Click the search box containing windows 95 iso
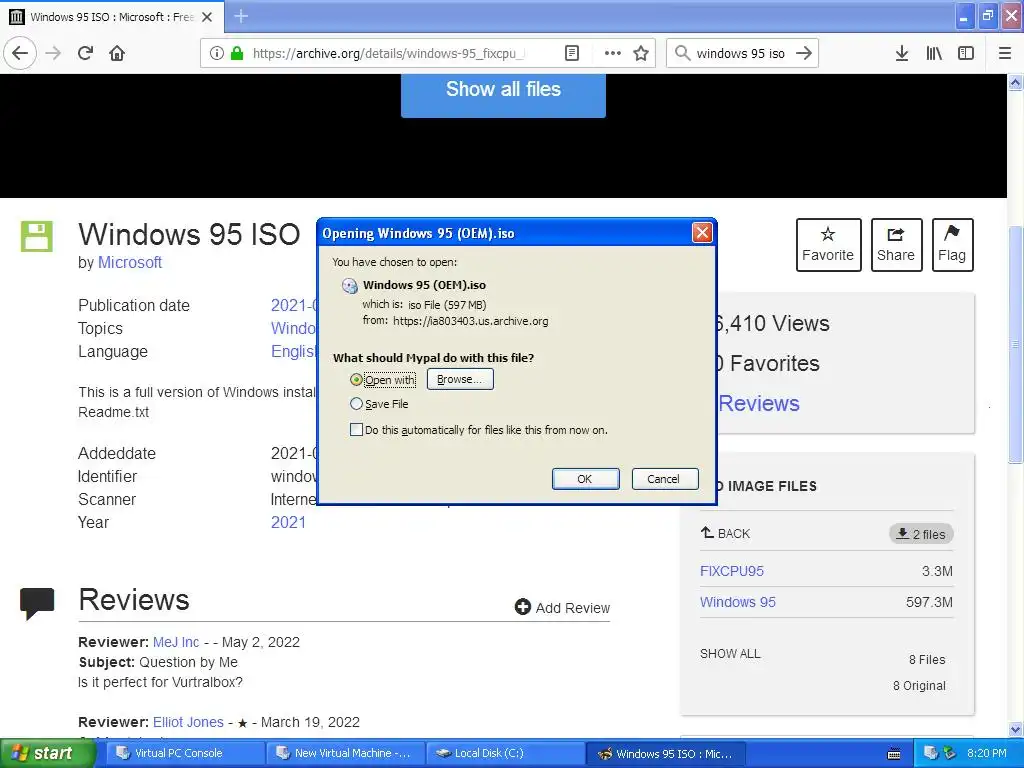 (740, 54)
